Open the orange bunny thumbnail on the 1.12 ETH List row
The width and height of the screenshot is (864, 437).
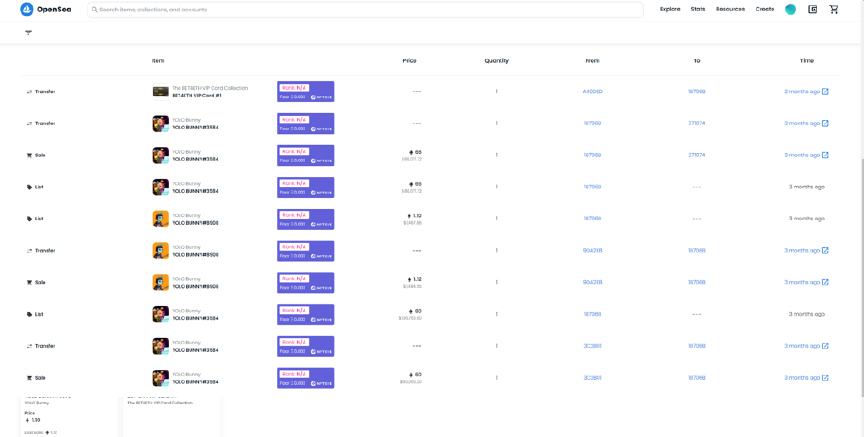pos(160,219)
